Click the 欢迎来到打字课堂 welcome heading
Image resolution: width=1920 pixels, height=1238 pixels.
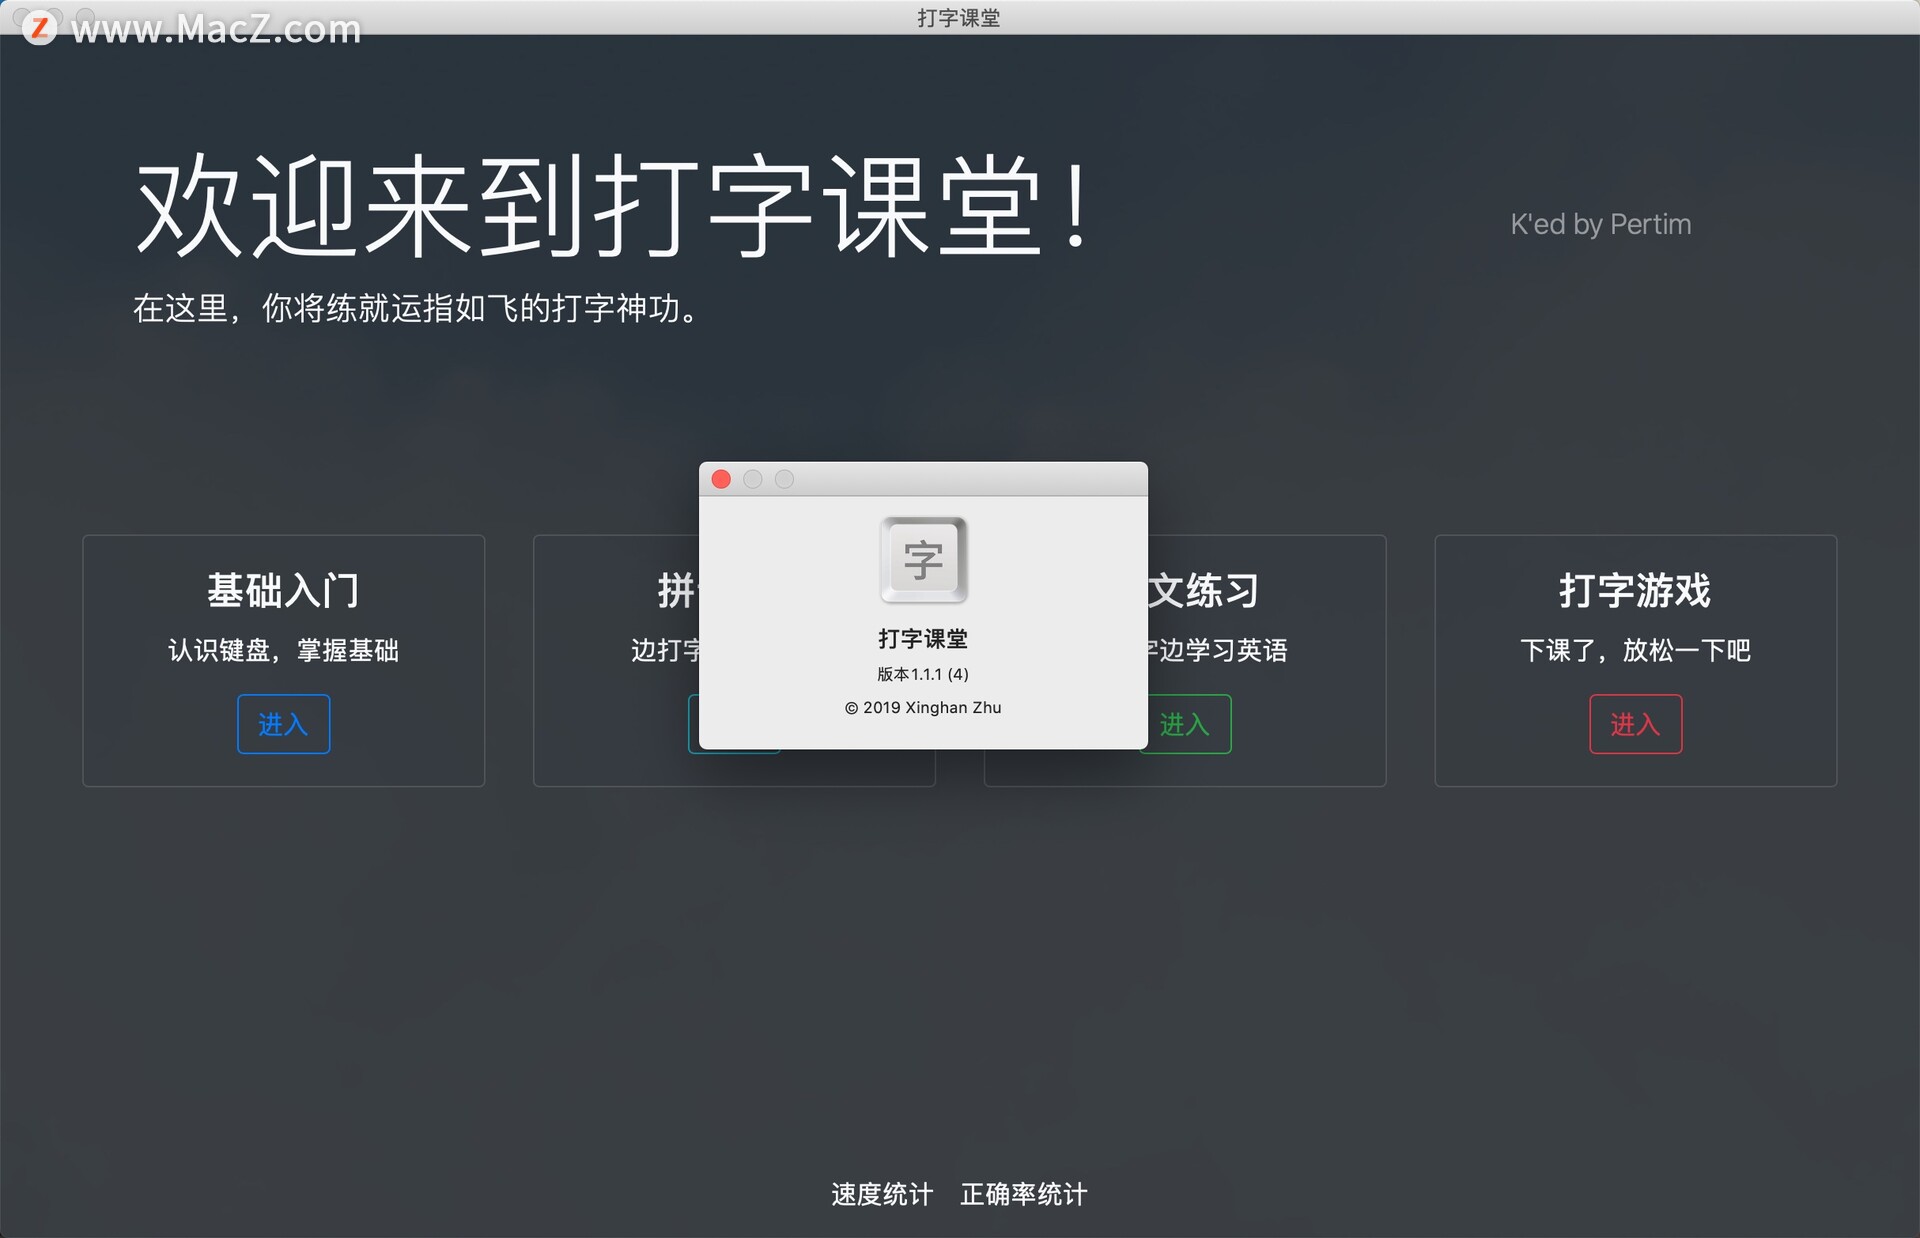point(612,207)
